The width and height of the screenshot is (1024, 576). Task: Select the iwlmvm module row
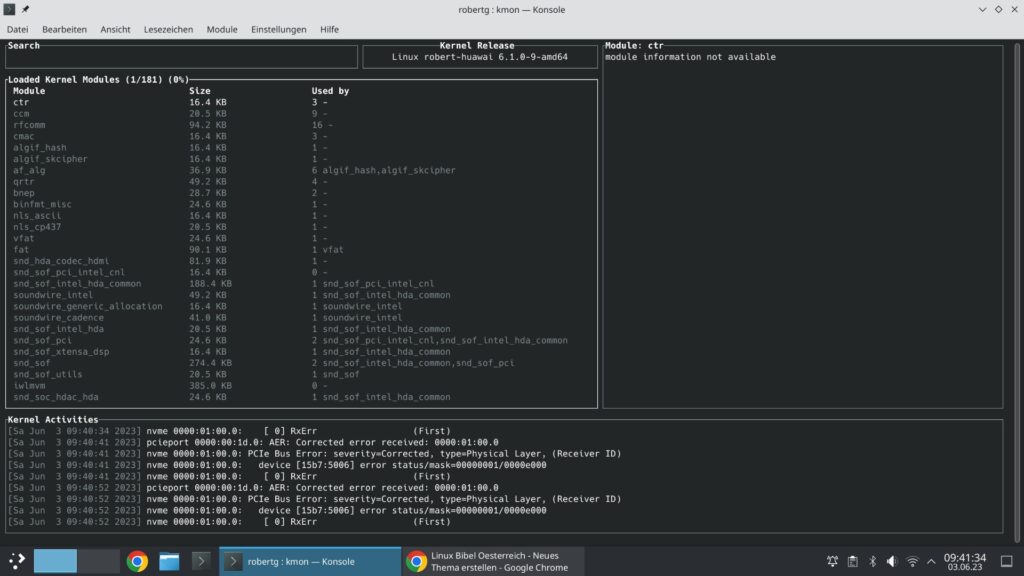[x=100, y=385]
